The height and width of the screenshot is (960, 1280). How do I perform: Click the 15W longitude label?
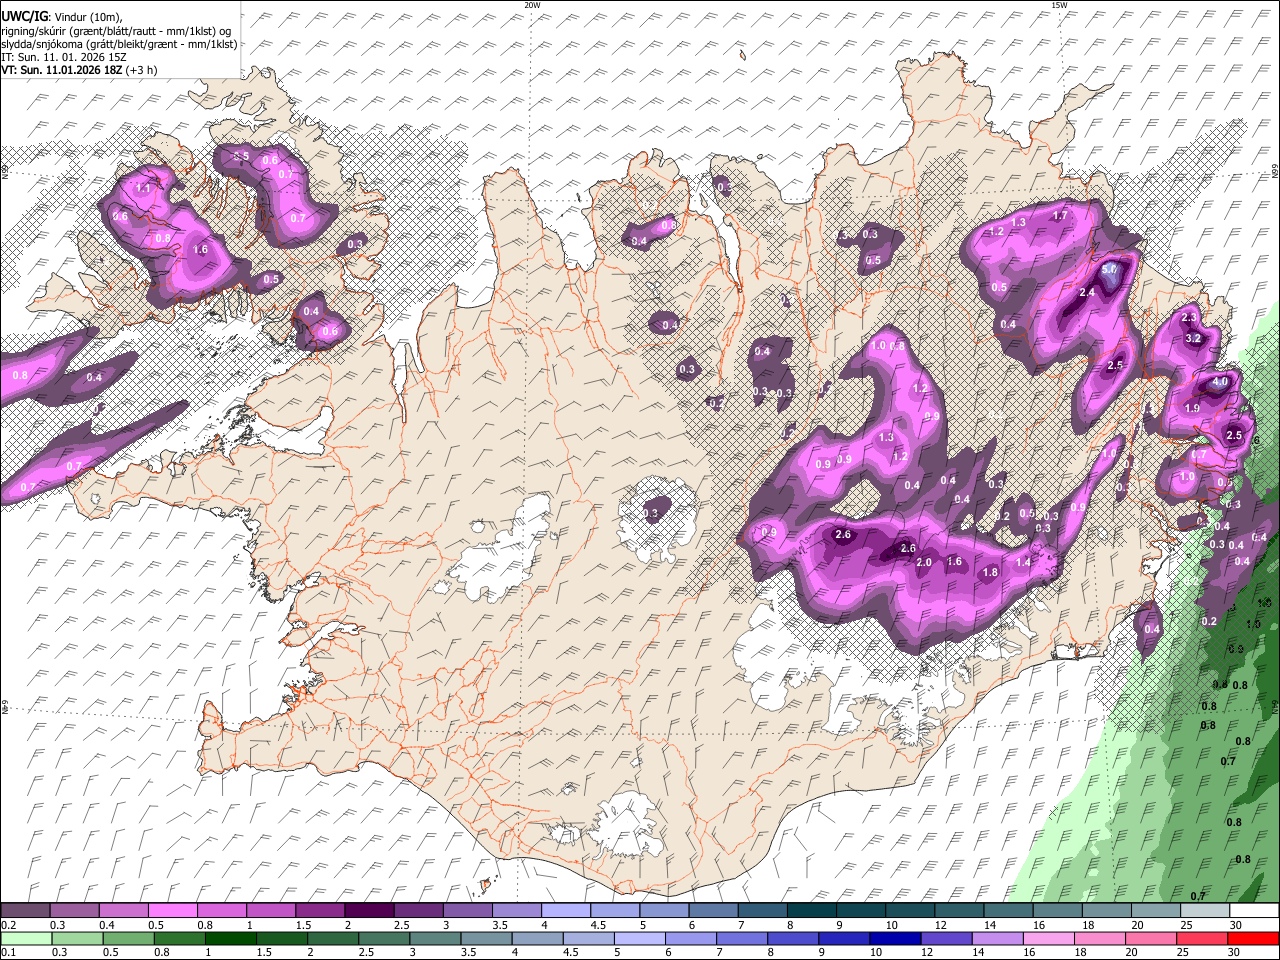pos(1059,5)
